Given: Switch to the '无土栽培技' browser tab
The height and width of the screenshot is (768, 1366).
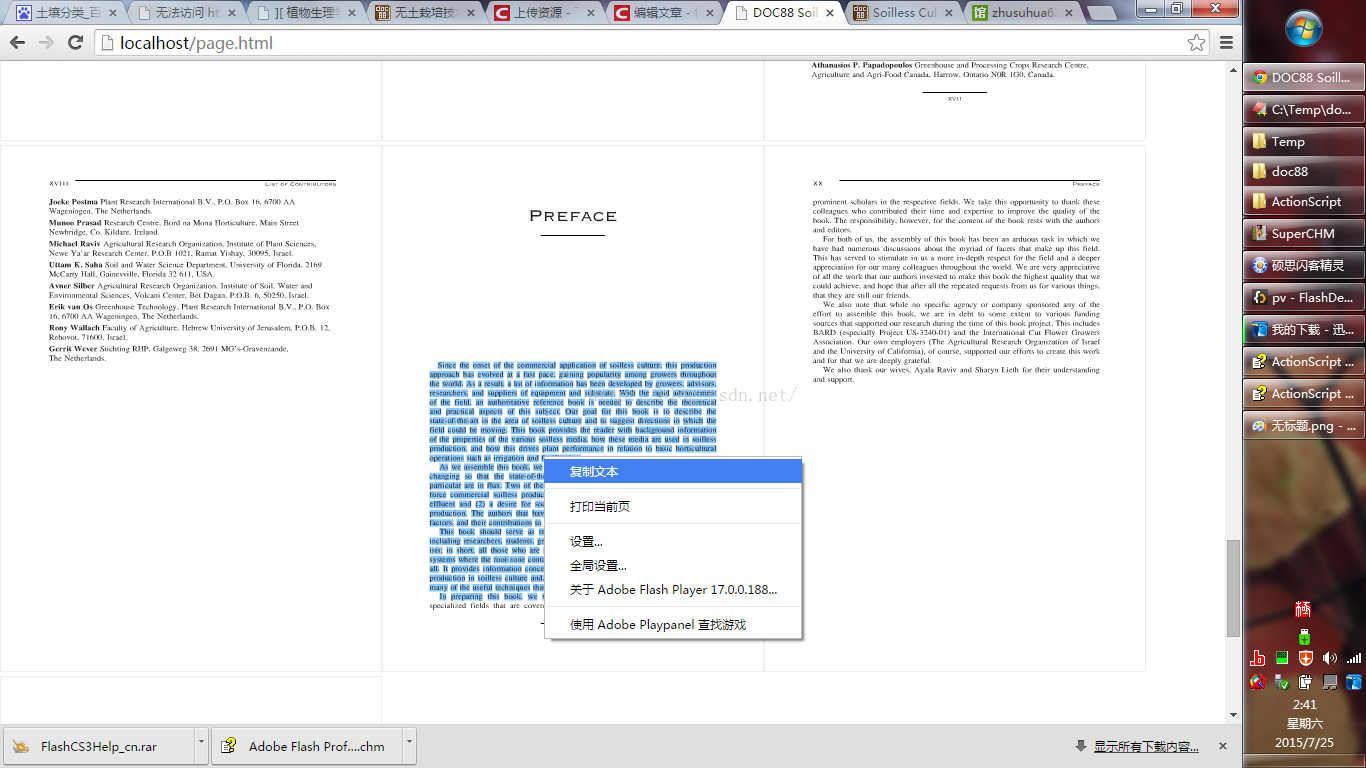Looking at the screenshot, I should tap(425, 13).
